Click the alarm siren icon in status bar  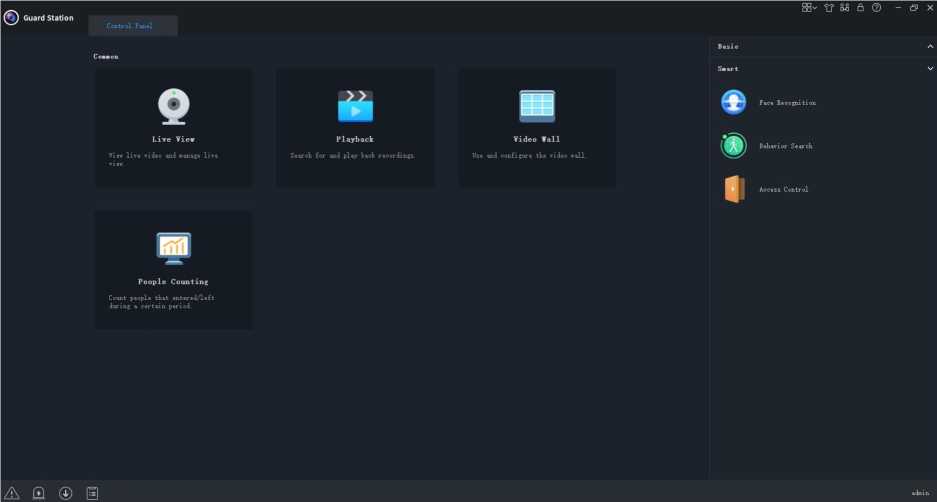coord(39,492)
